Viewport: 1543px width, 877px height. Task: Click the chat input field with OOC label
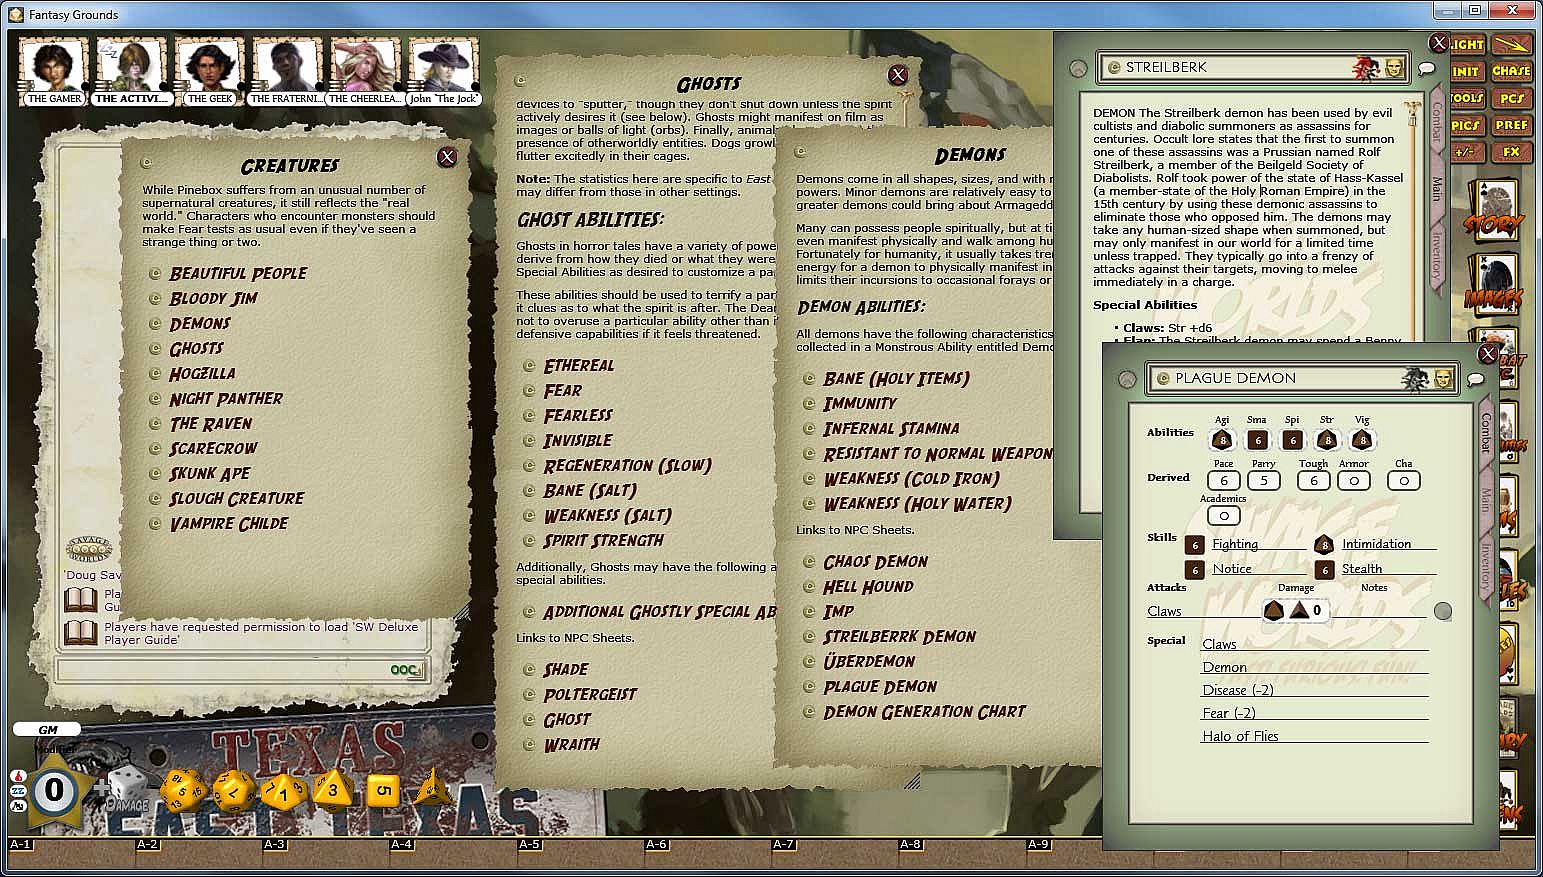pyautogui.click(x=240, y=670)
